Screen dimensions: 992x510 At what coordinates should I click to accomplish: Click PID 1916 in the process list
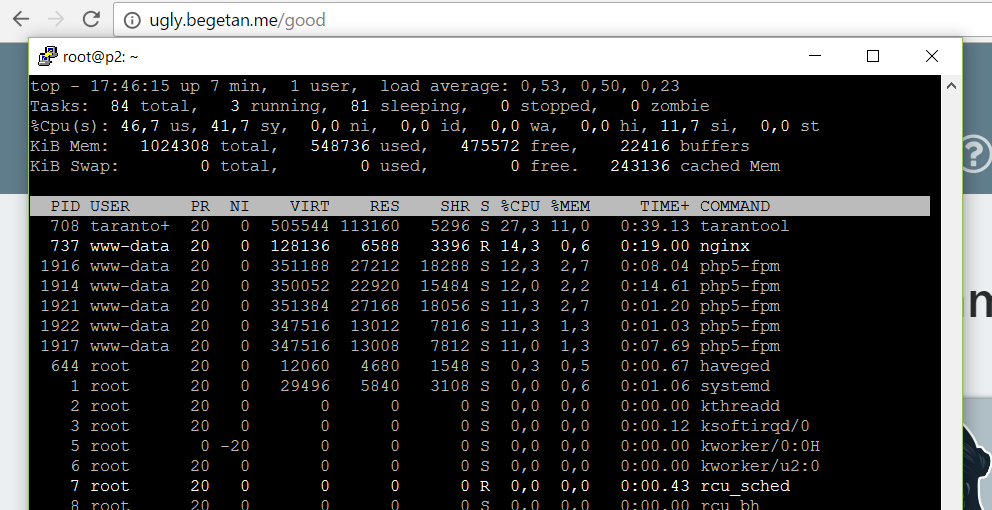60,266
